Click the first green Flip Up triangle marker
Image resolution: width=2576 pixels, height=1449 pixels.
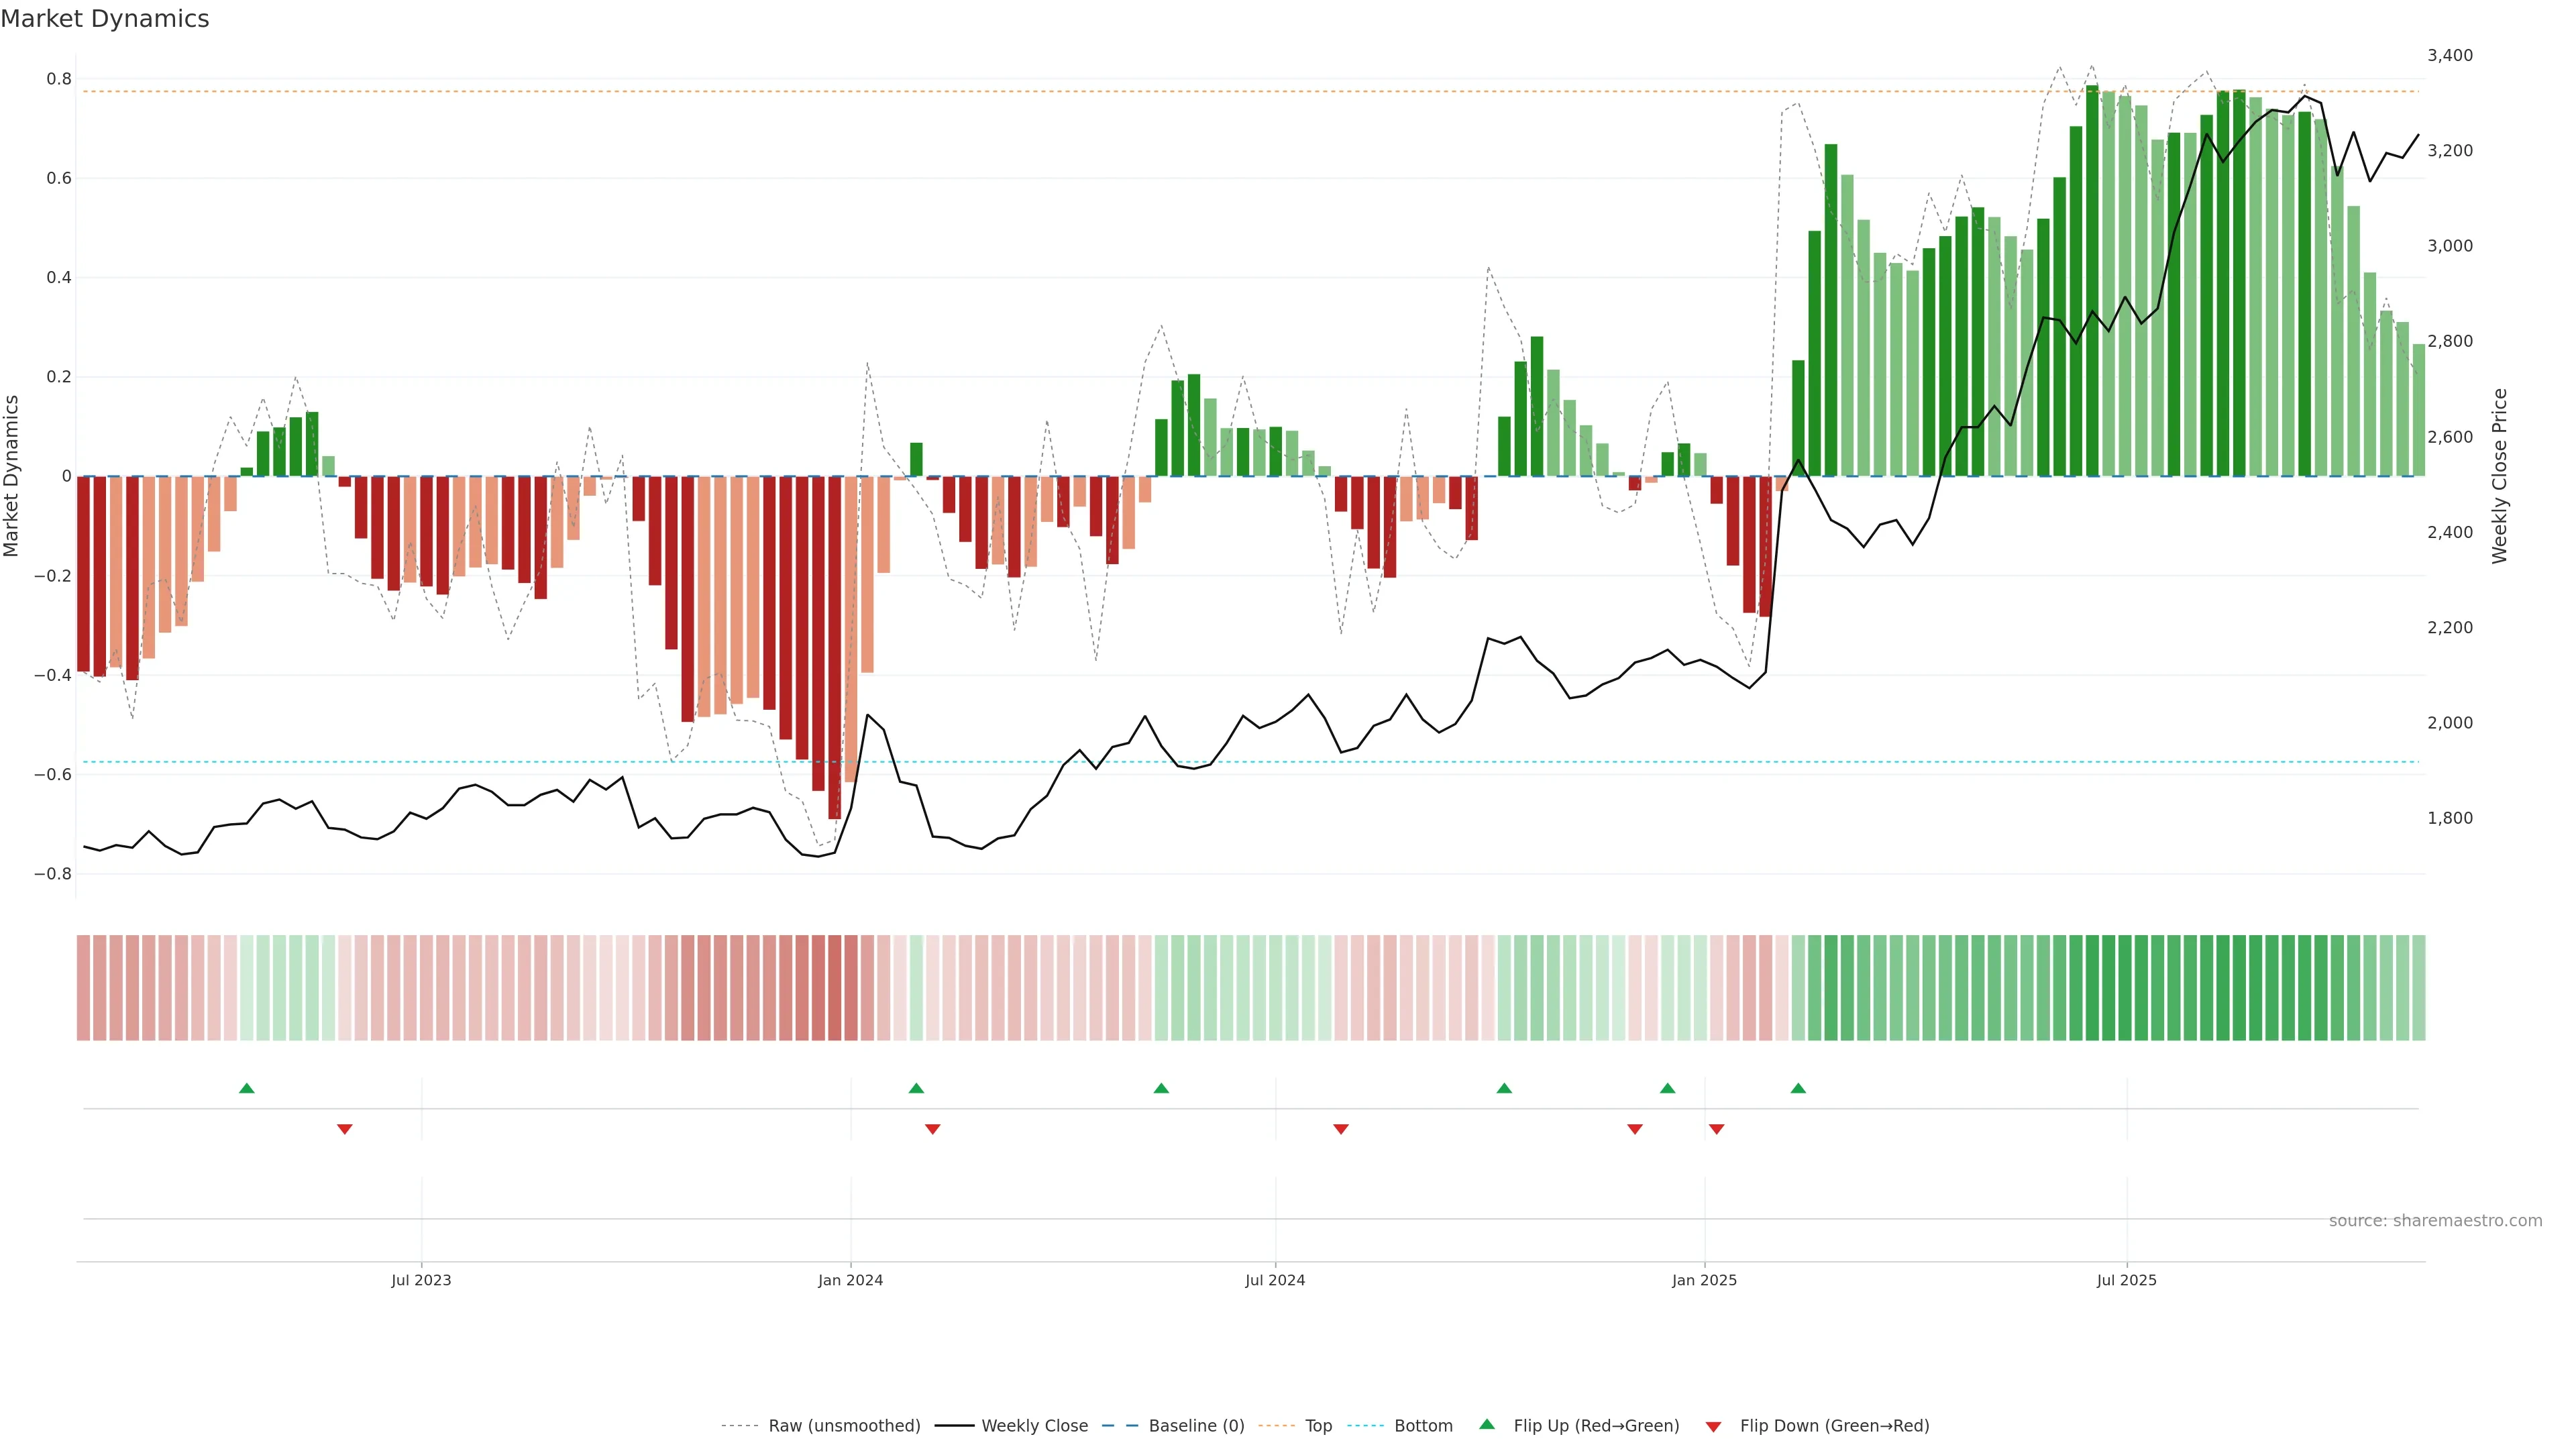click(x=247, y=1088)
